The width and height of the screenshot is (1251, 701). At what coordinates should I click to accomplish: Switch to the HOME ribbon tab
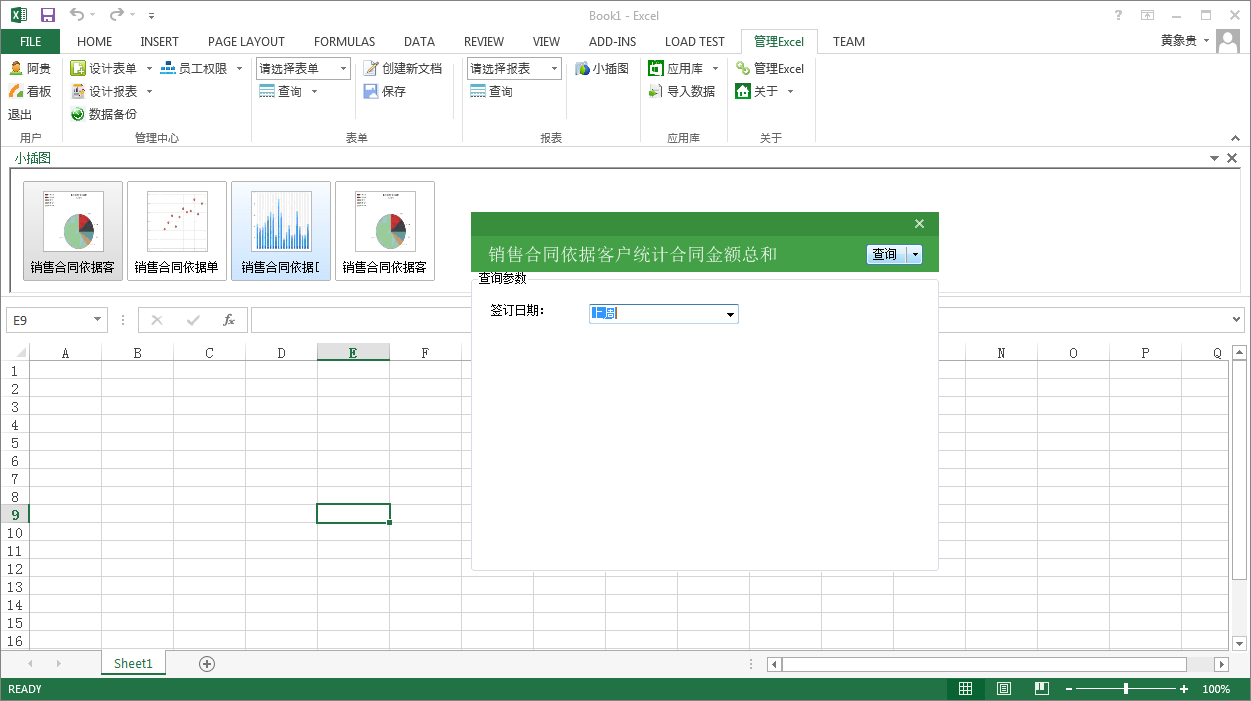click(x=94, y=41)
